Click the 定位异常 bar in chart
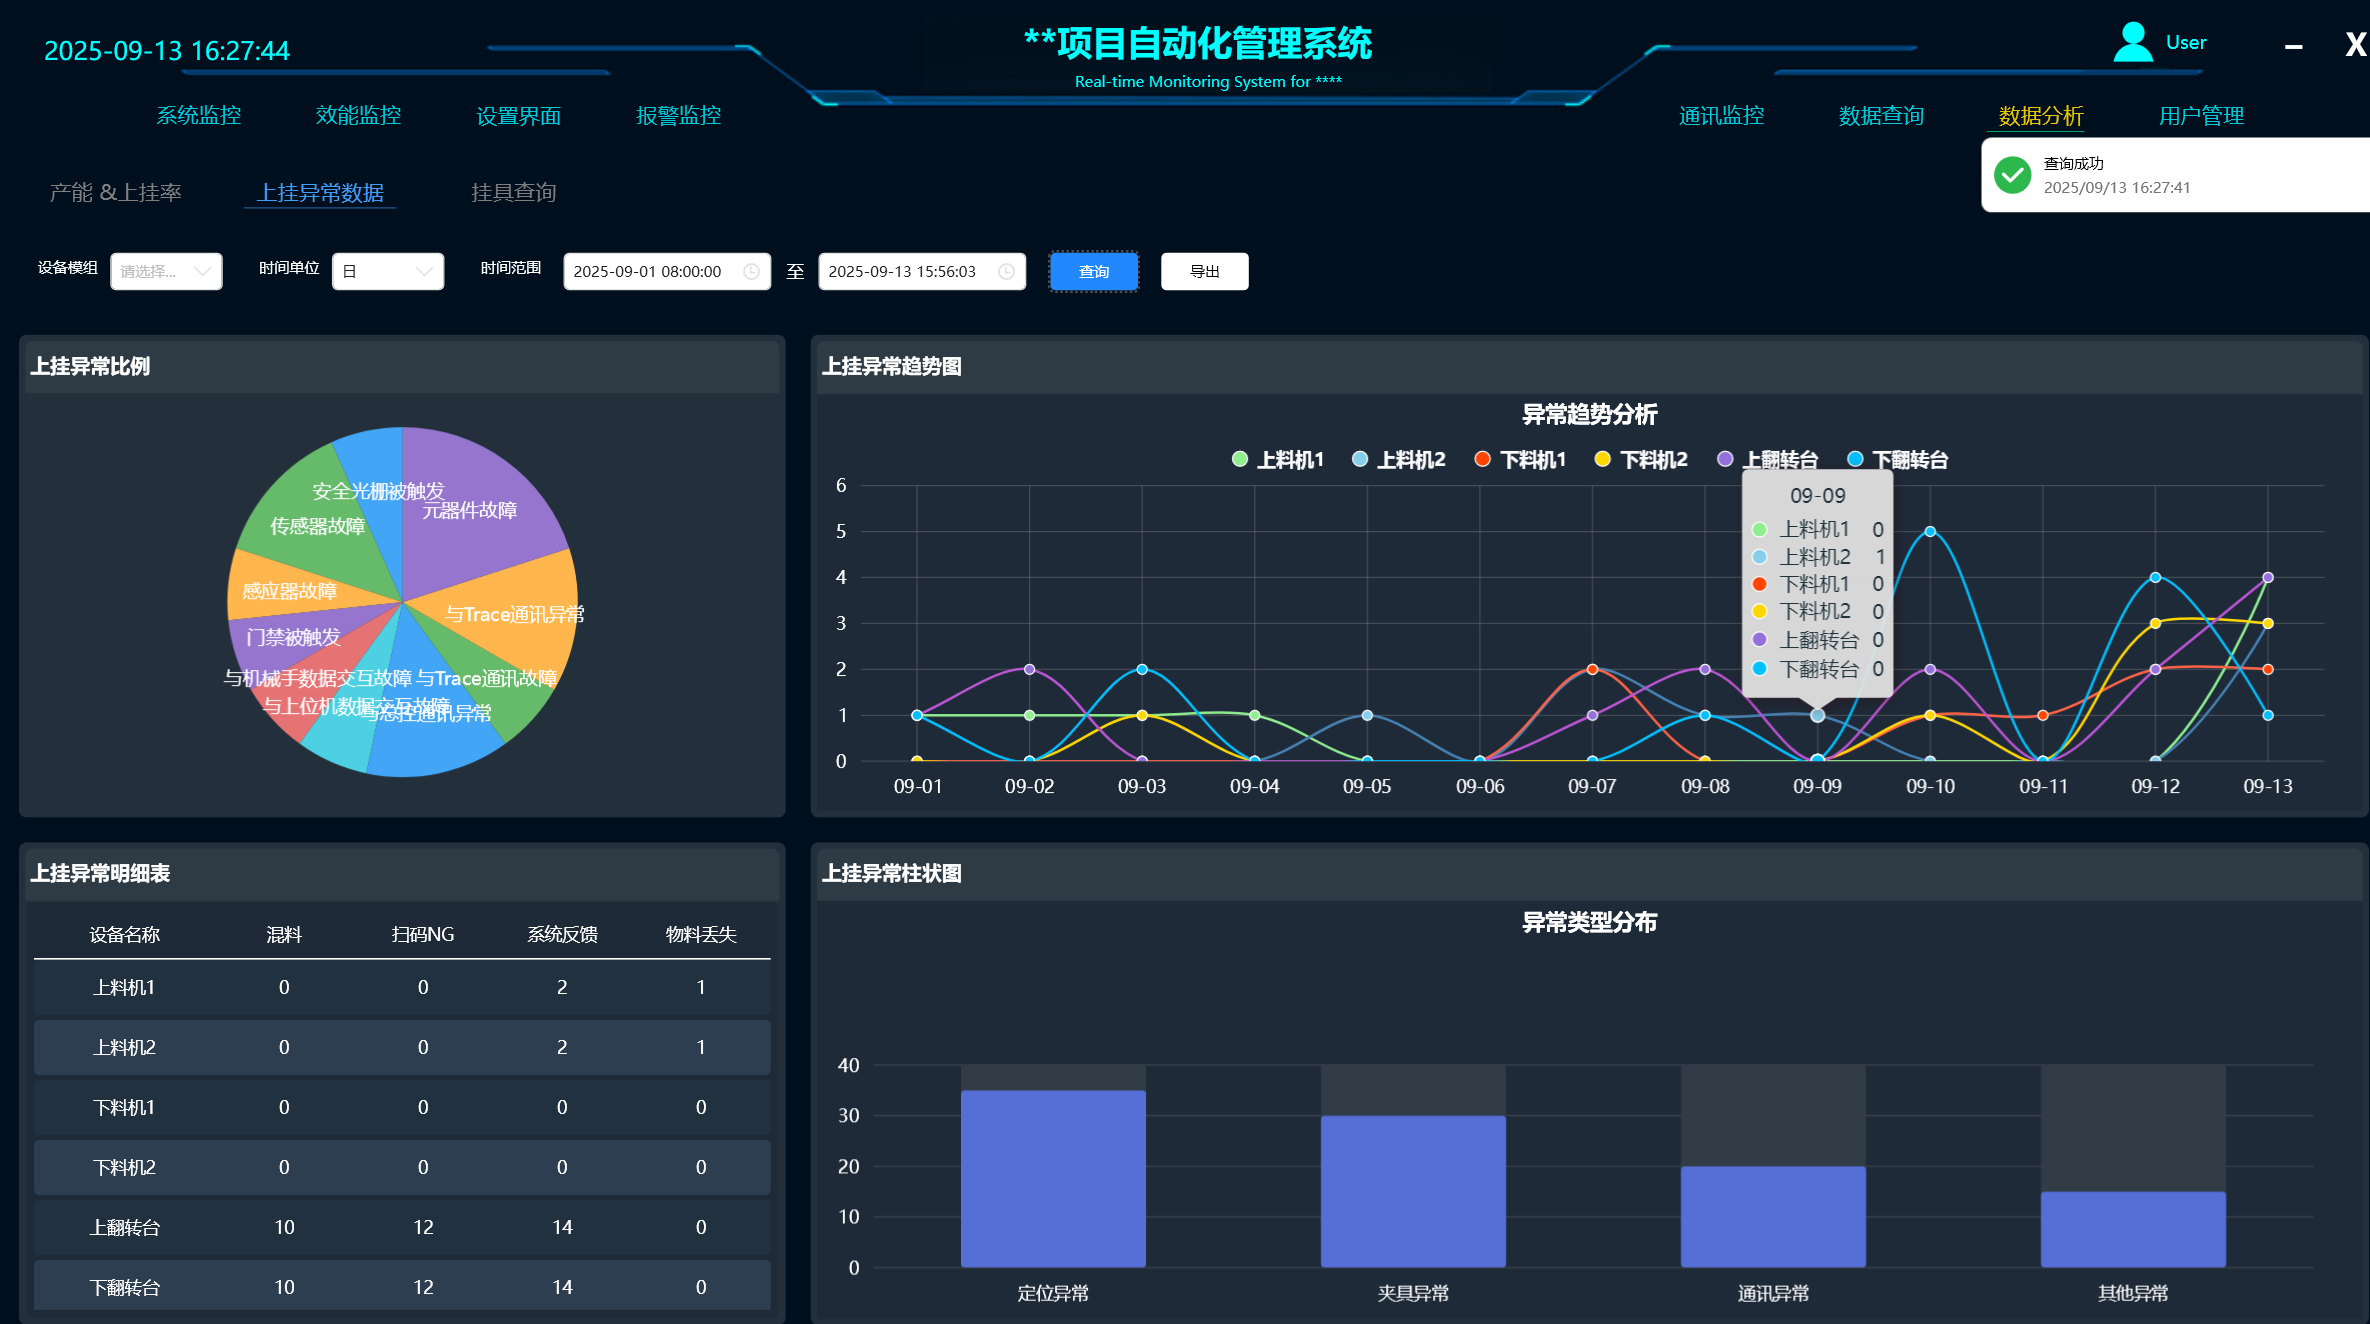 click(1053, 1178)
